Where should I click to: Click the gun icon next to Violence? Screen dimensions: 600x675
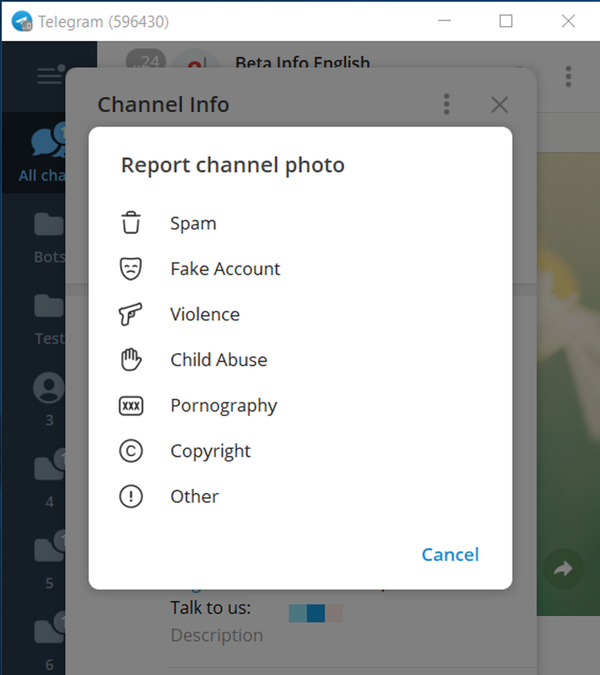click(x=131, y=314)
